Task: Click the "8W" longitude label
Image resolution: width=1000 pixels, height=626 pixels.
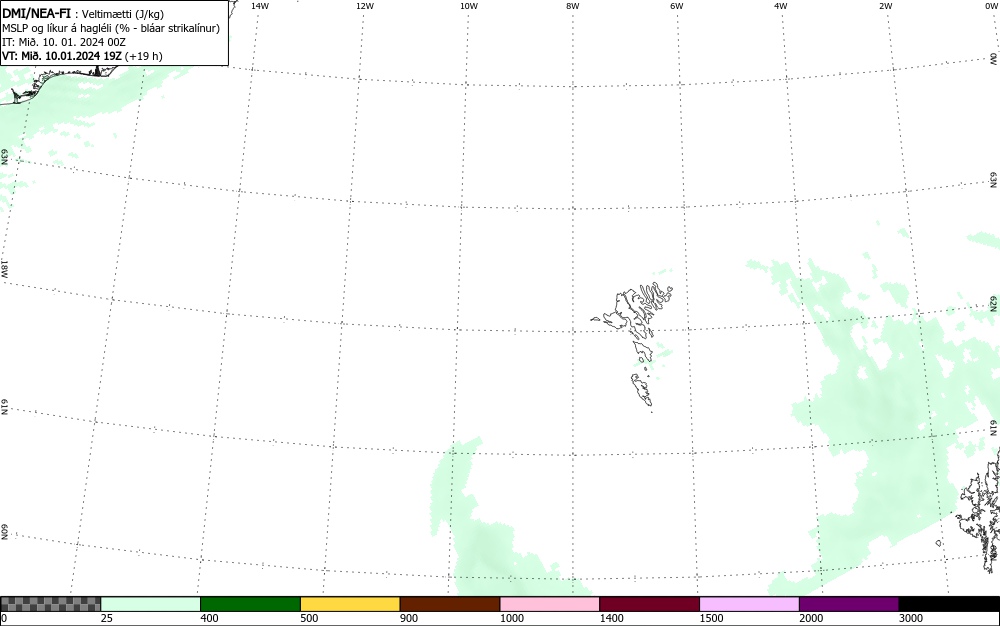Action: tap(573, 6)
